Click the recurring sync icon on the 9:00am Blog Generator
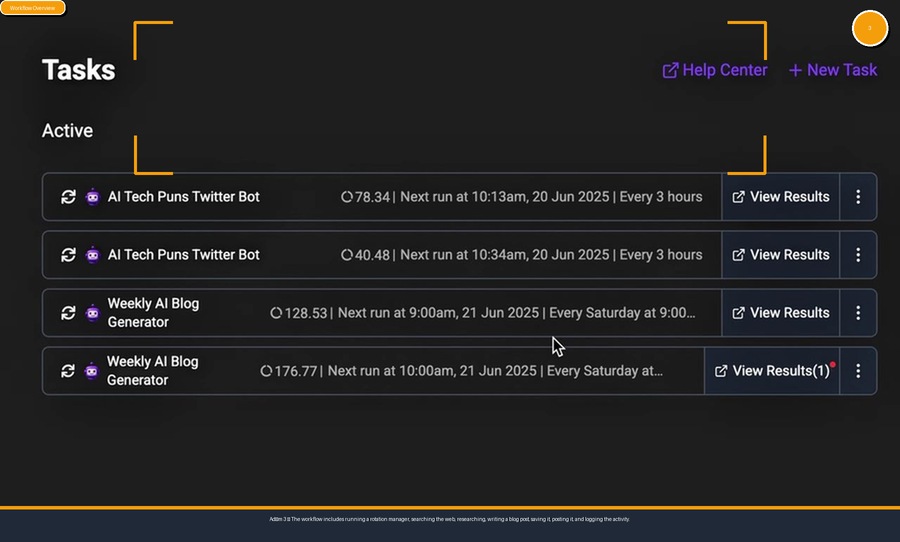Viewport: 900px width, 542px height. (x=68, y=313)
